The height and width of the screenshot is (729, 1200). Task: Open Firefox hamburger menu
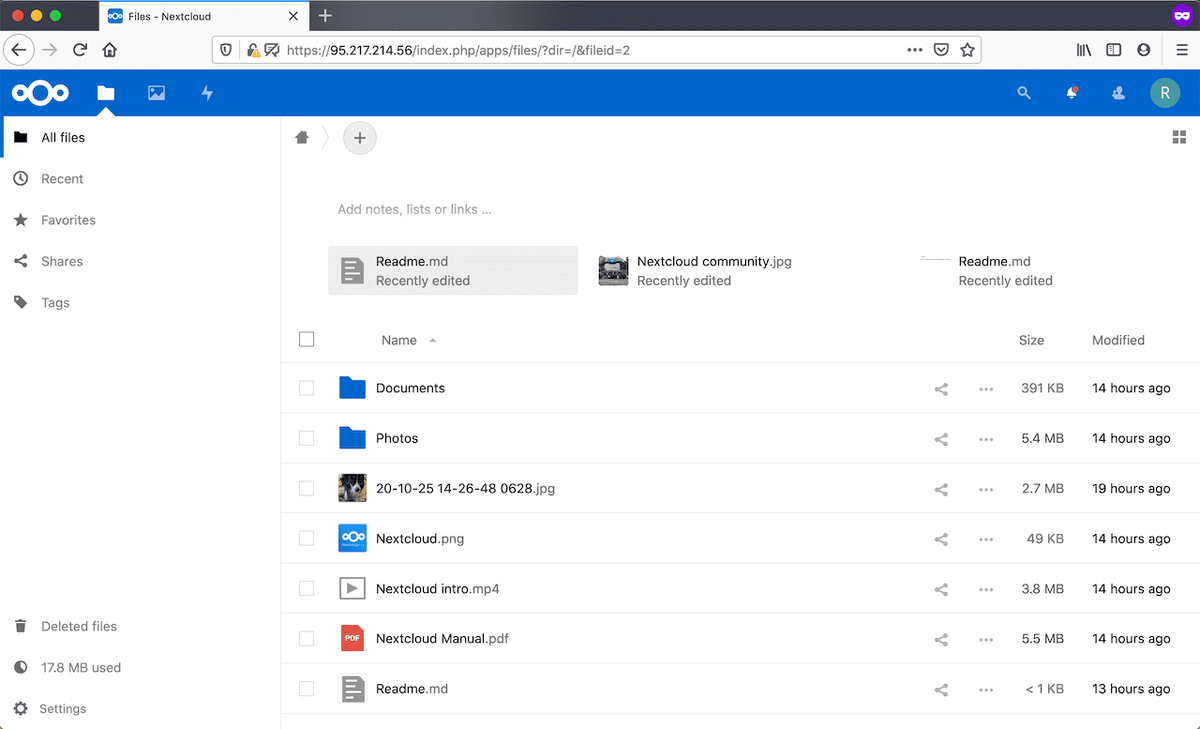coord(1181,49)
